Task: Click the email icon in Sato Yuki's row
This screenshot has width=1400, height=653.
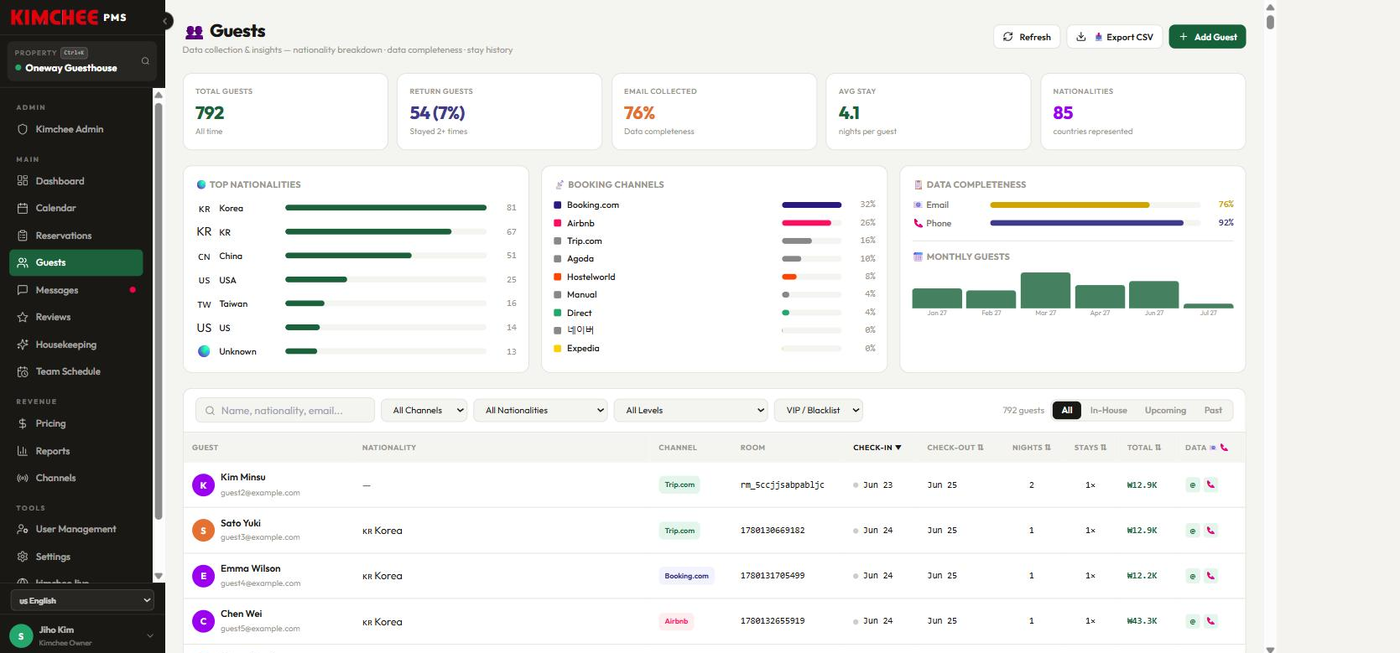Action: (x=1192, y=531)
